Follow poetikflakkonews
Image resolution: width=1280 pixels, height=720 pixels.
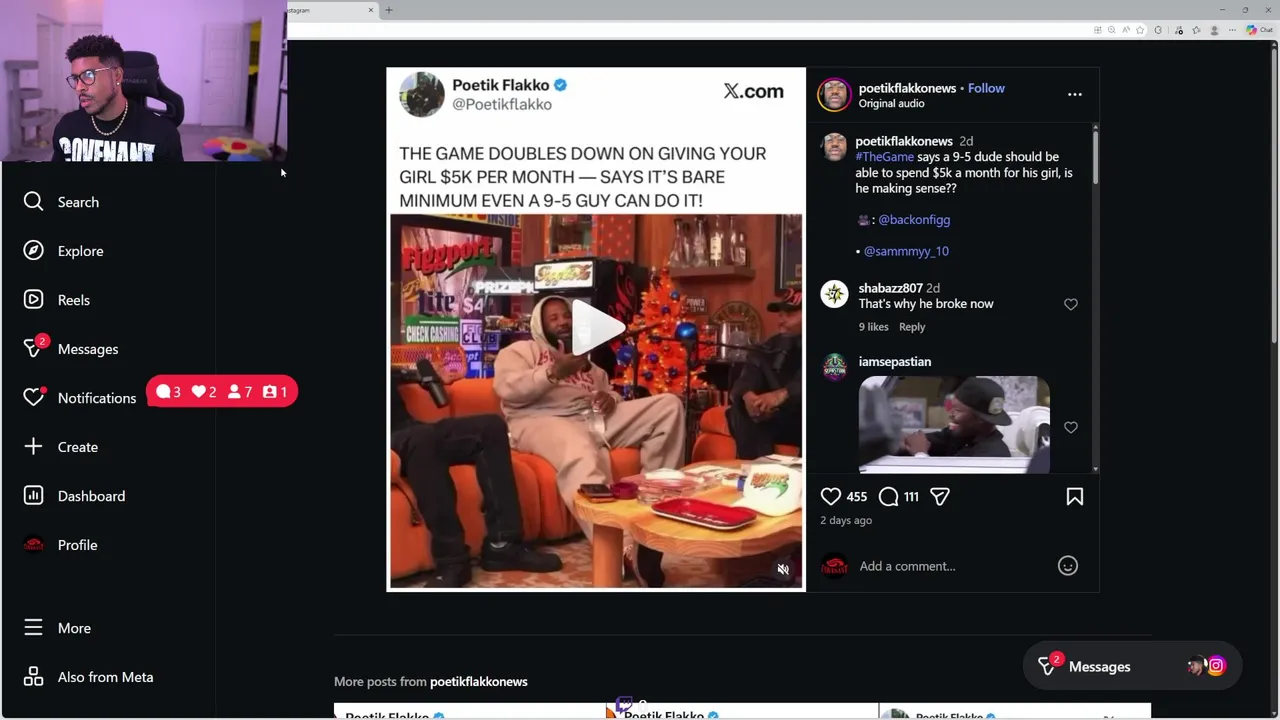[x=986, y=88]
